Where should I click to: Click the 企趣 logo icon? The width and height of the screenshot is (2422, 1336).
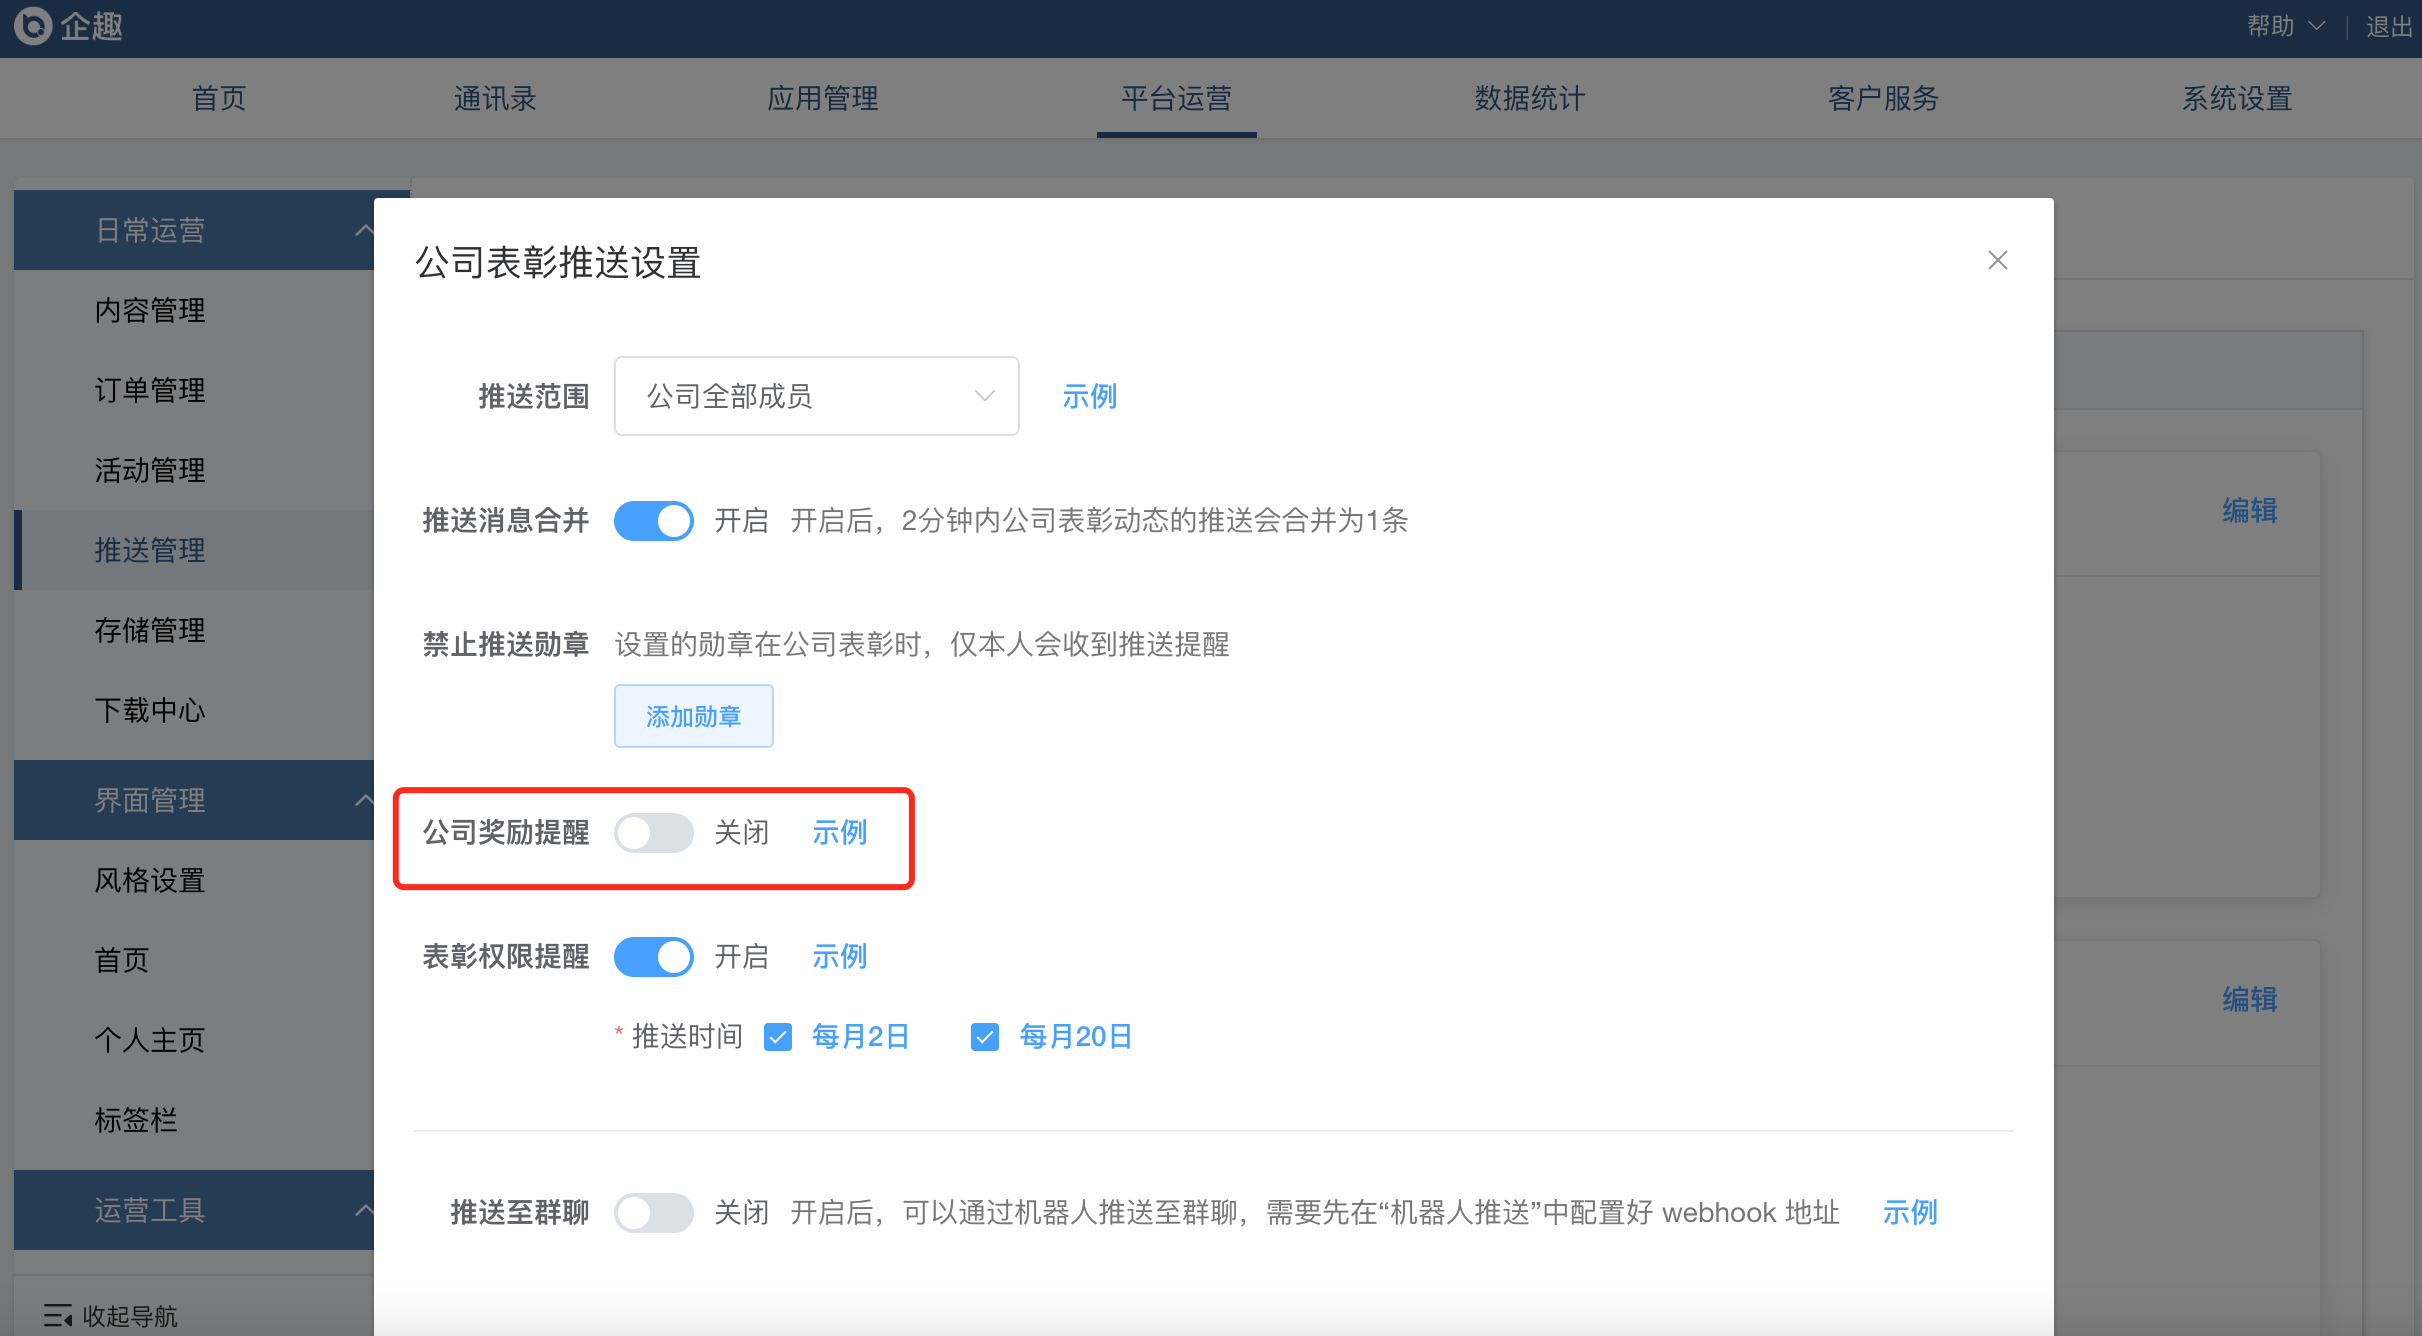point(33,26)
